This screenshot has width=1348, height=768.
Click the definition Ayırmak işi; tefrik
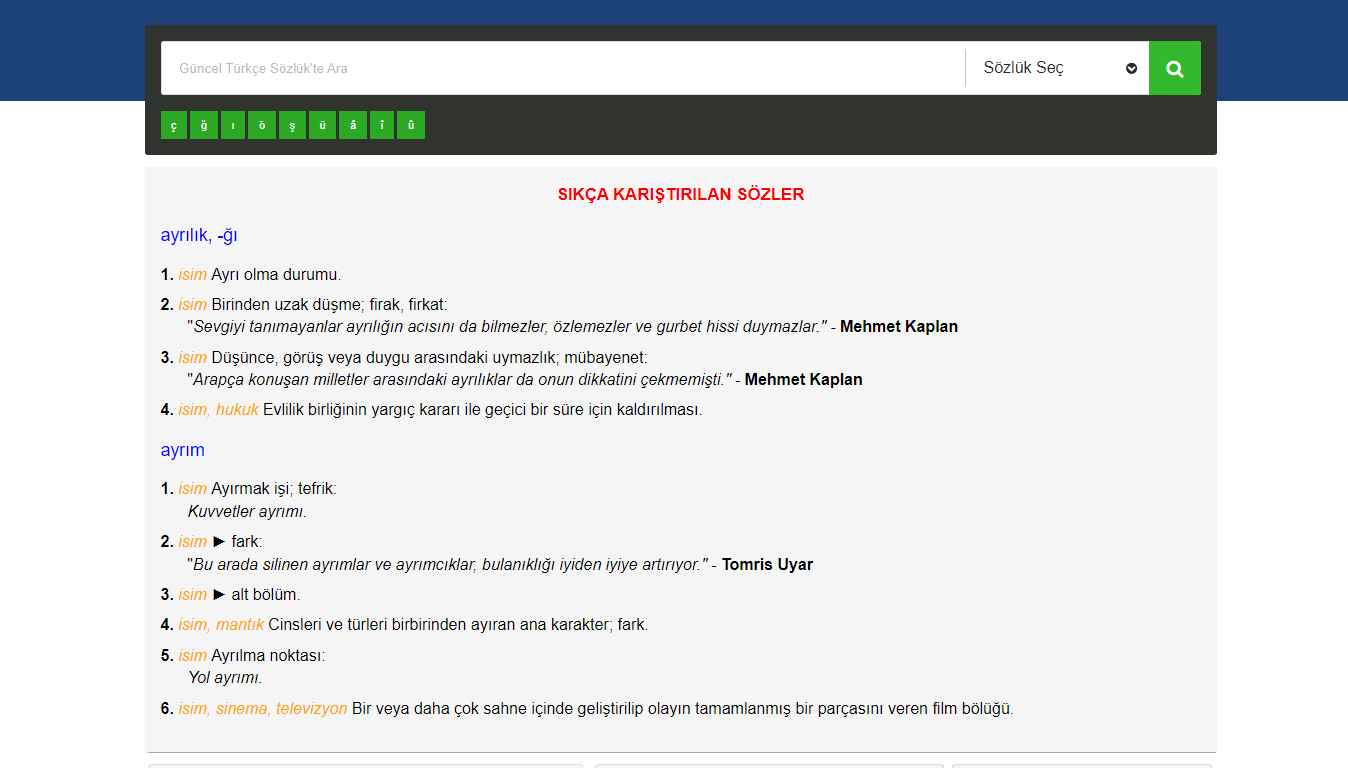[274, 489]
